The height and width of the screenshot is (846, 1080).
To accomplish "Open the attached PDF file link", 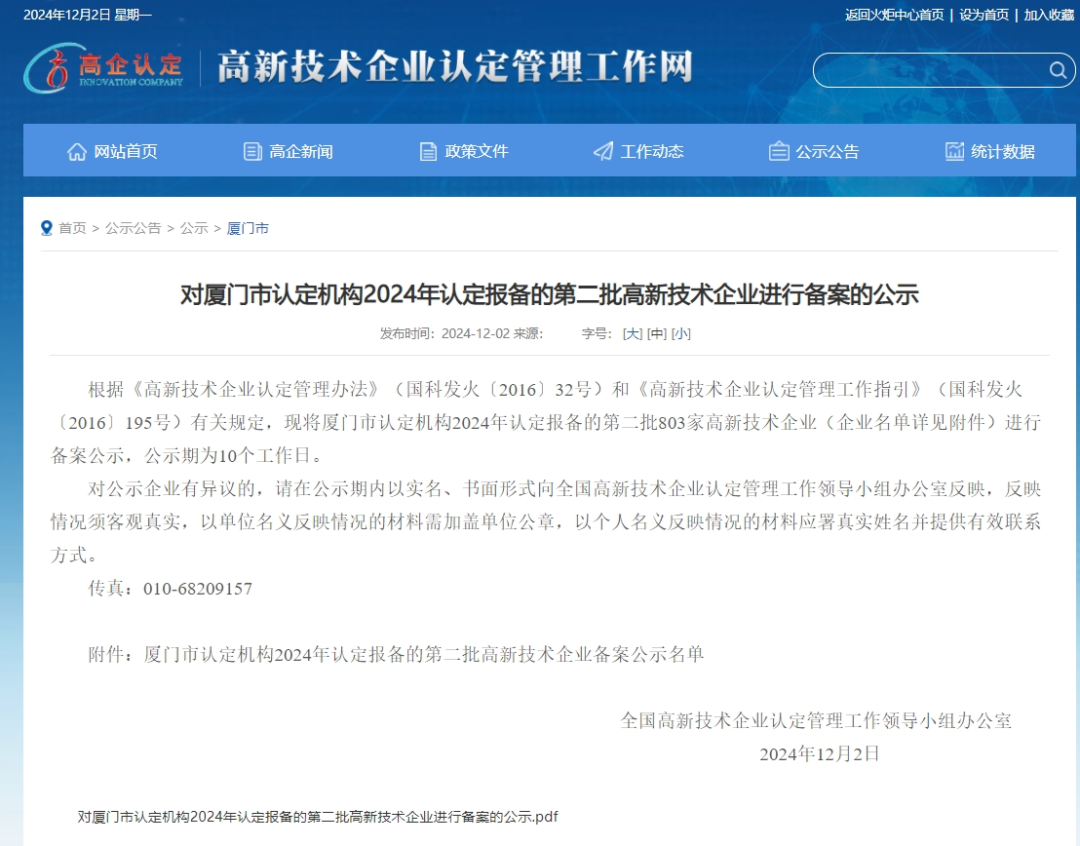I will 318,817.
